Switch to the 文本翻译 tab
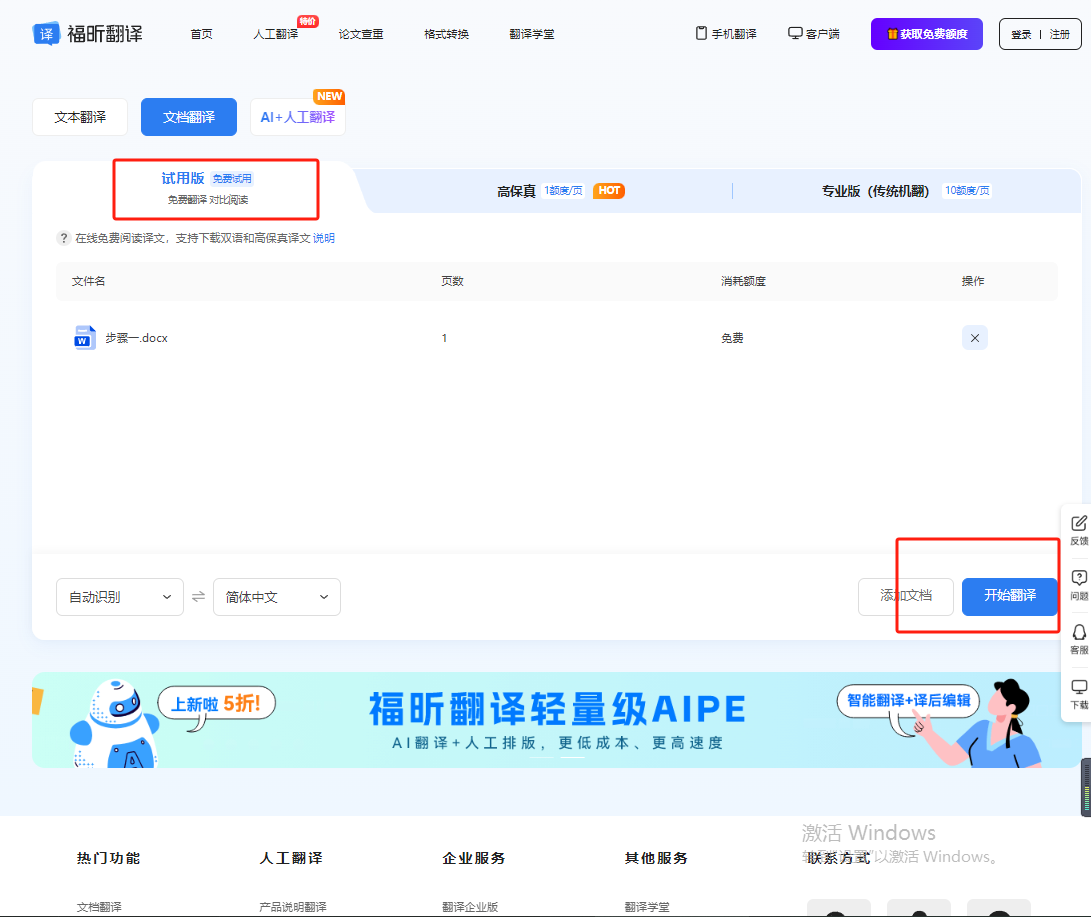Viewport: 1091px width, 917px height. (80, 117)
